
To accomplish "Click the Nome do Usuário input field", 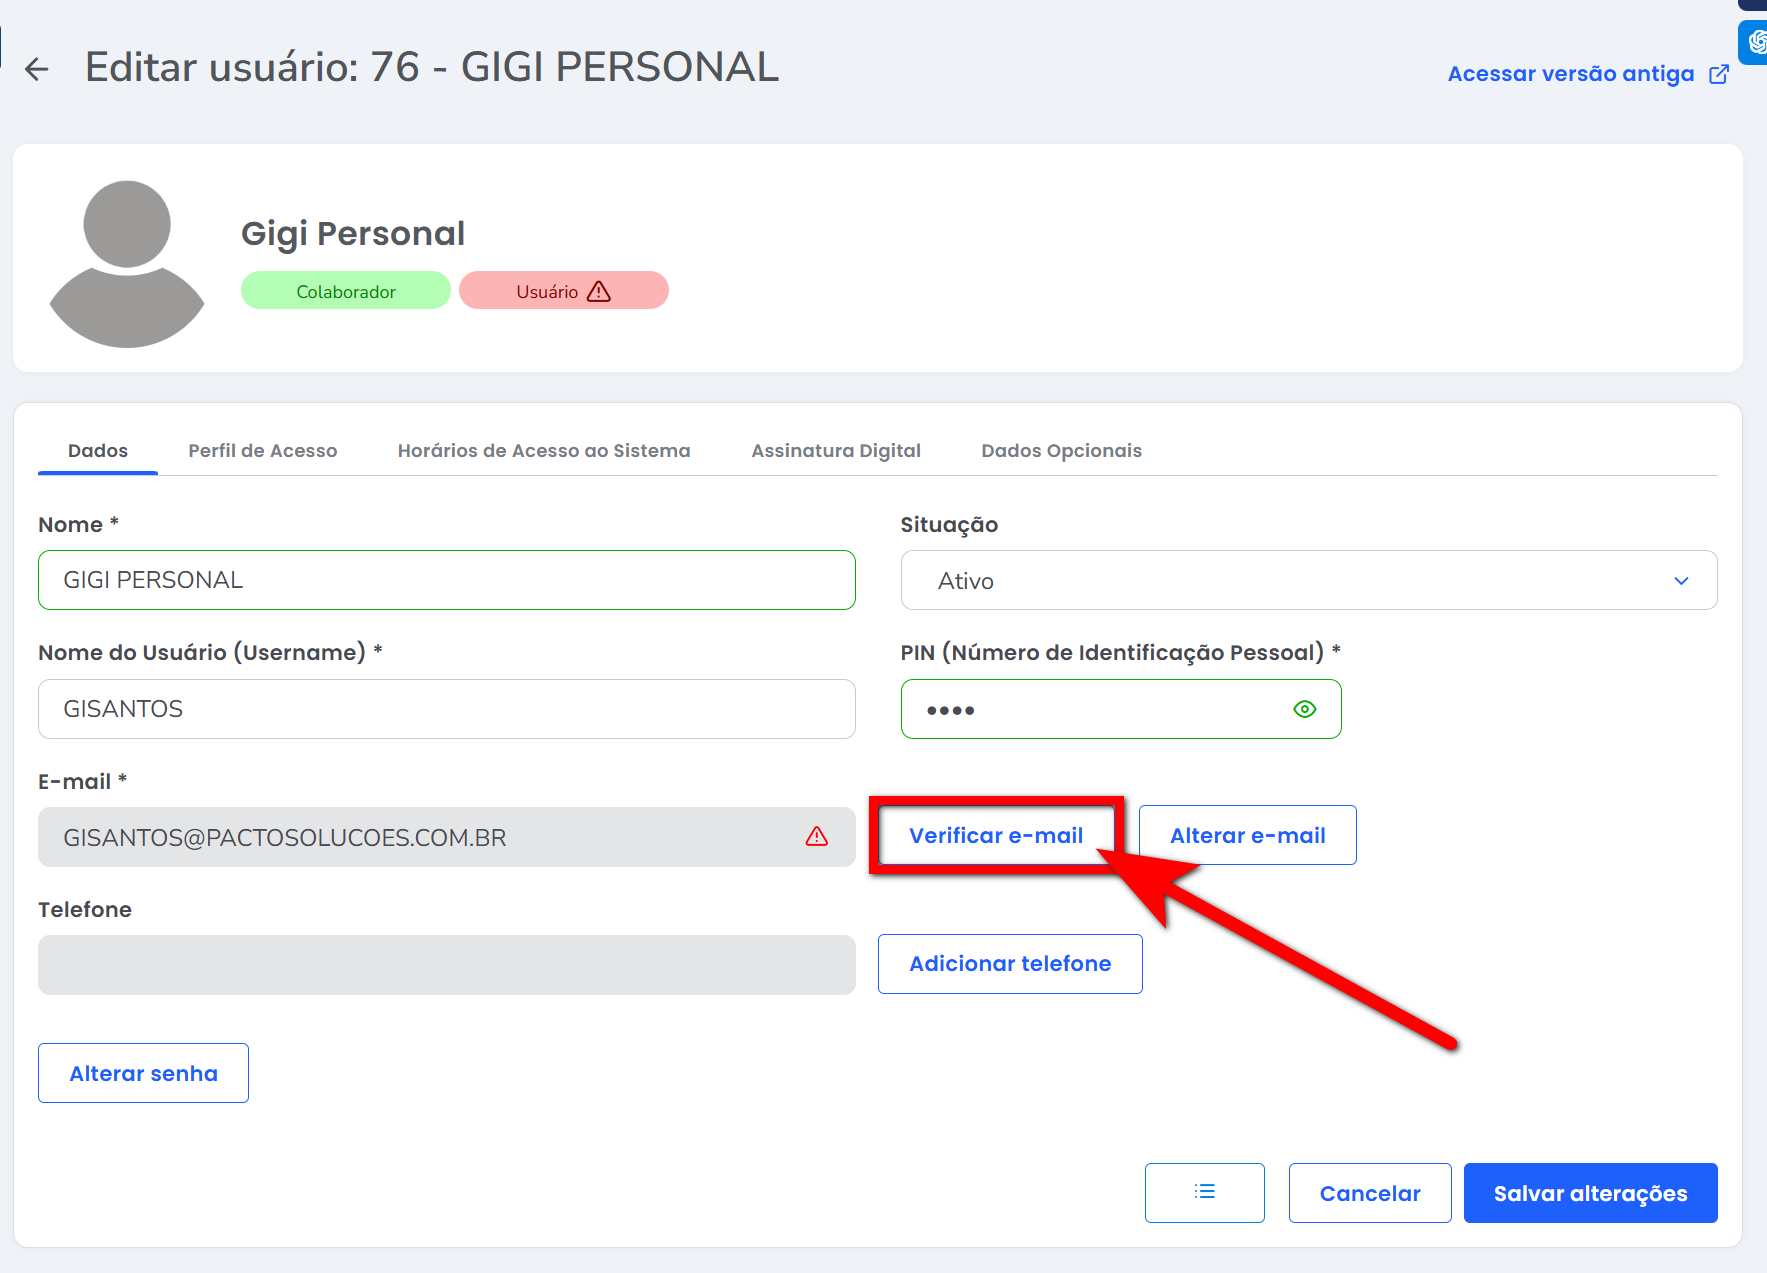I will tap(446, 709).
